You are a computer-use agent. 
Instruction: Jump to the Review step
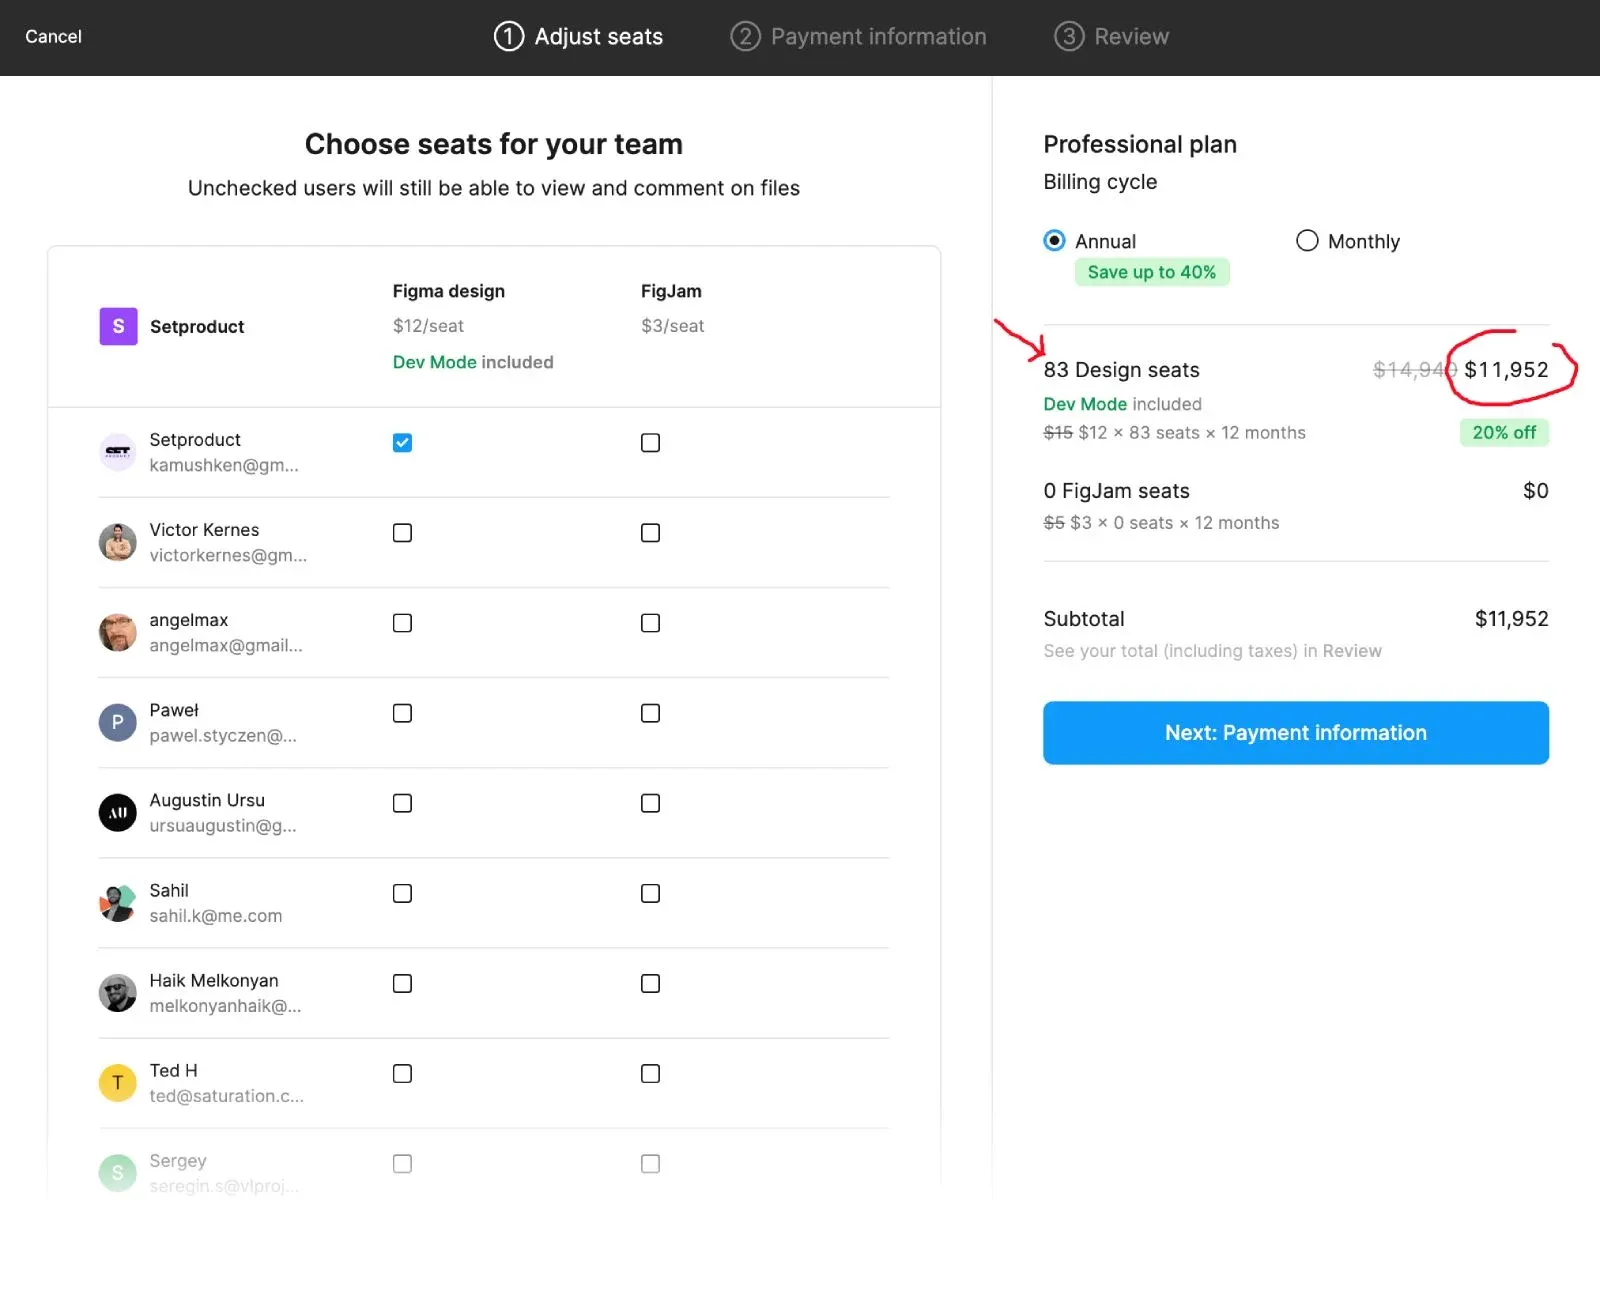point(1111,36)
